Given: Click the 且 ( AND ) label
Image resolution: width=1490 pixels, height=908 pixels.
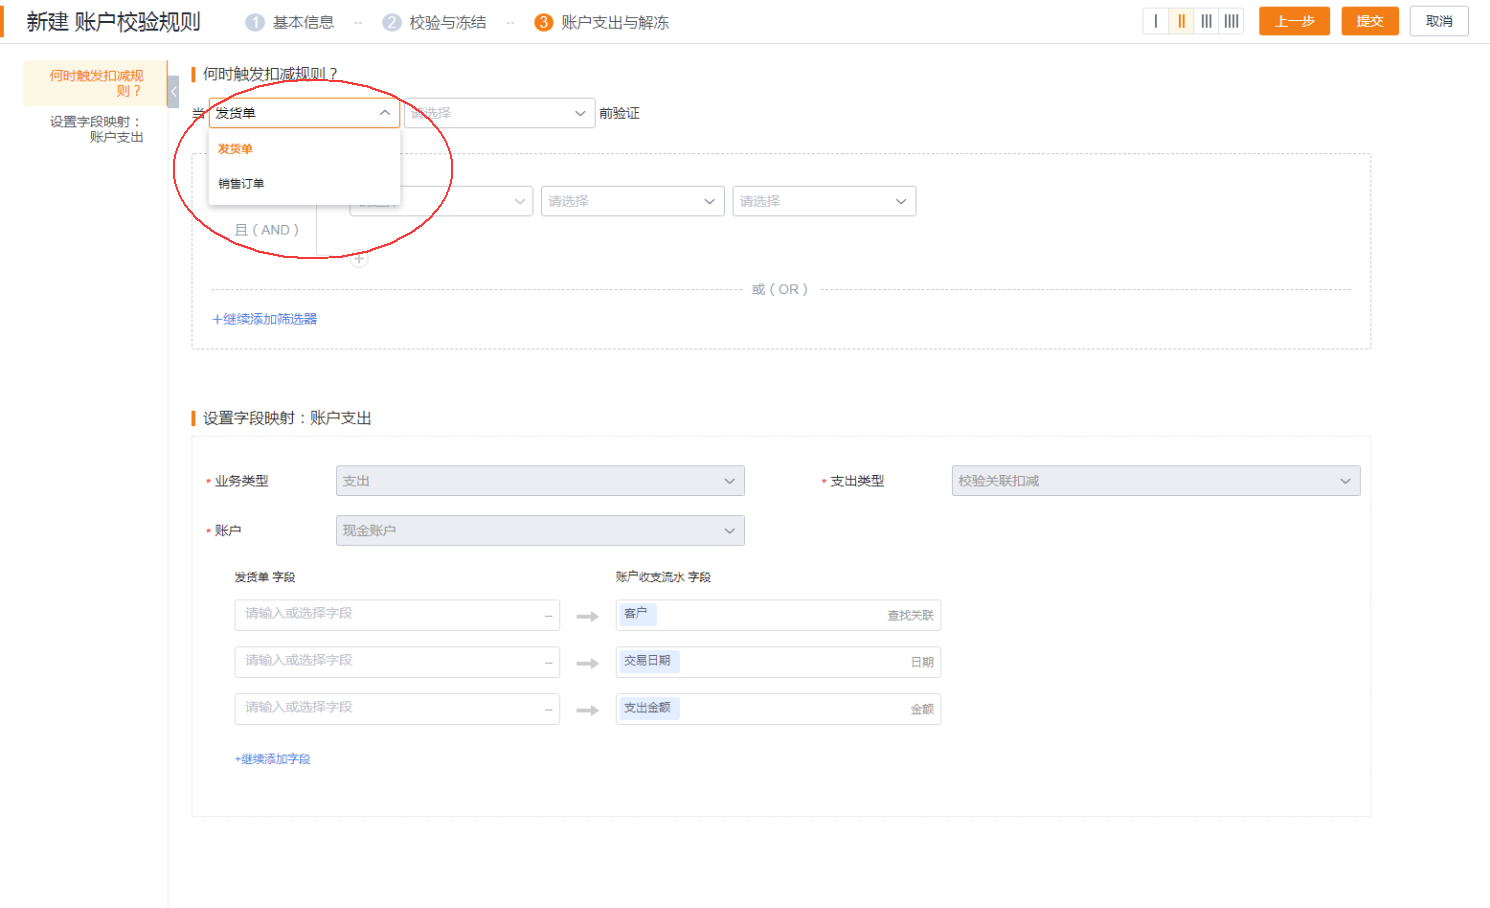Looking at the screenshot, I should [x=267, y=230].
